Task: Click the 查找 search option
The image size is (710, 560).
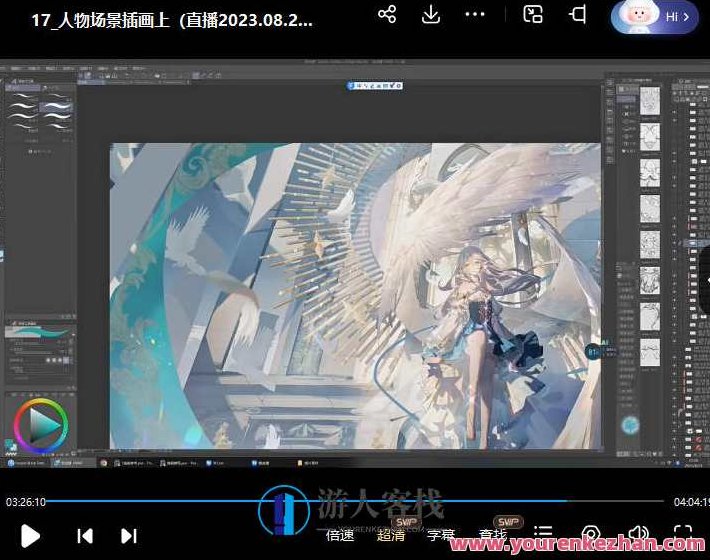Action: [x=493, y=535]
